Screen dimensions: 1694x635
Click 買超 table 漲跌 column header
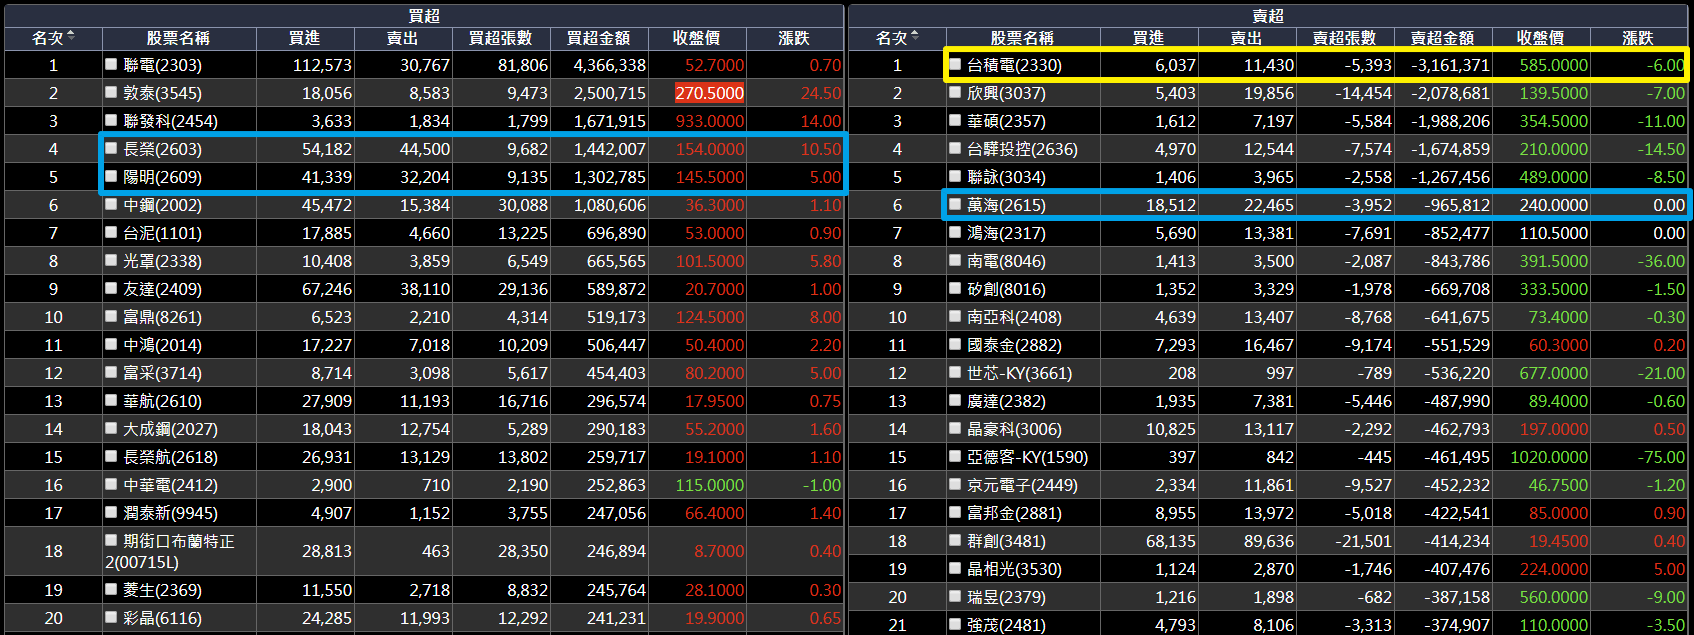click(x=794, y=37)
